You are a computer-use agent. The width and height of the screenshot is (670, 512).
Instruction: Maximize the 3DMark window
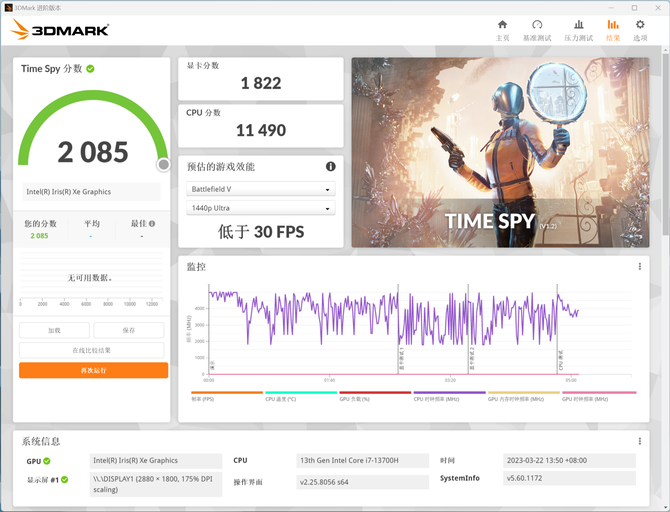pyautogui.click(x=634, y=8)
